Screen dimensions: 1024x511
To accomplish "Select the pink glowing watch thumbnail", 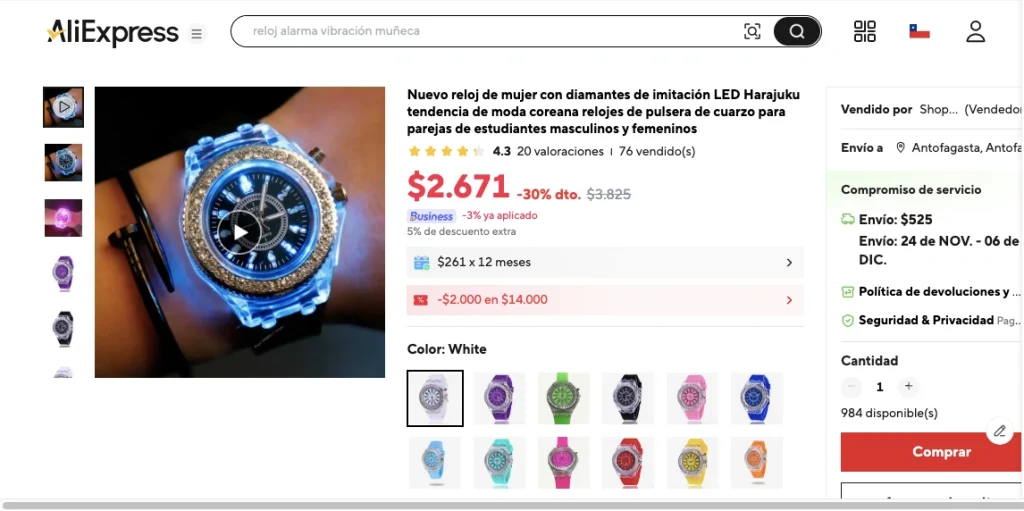I will click(x=63, y=218).
